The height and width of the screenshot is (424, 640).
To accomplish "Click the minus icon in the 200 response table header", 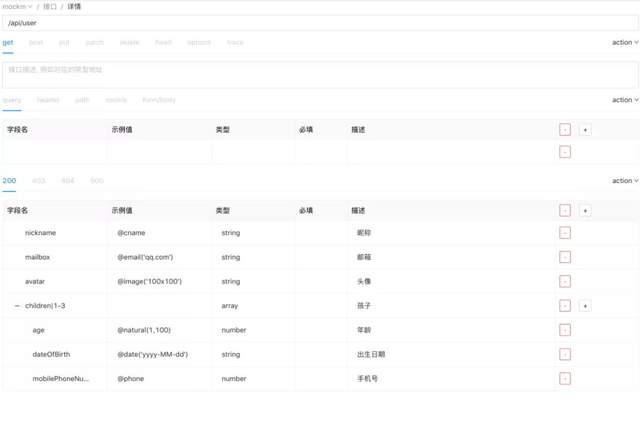I will pos(565,211).
